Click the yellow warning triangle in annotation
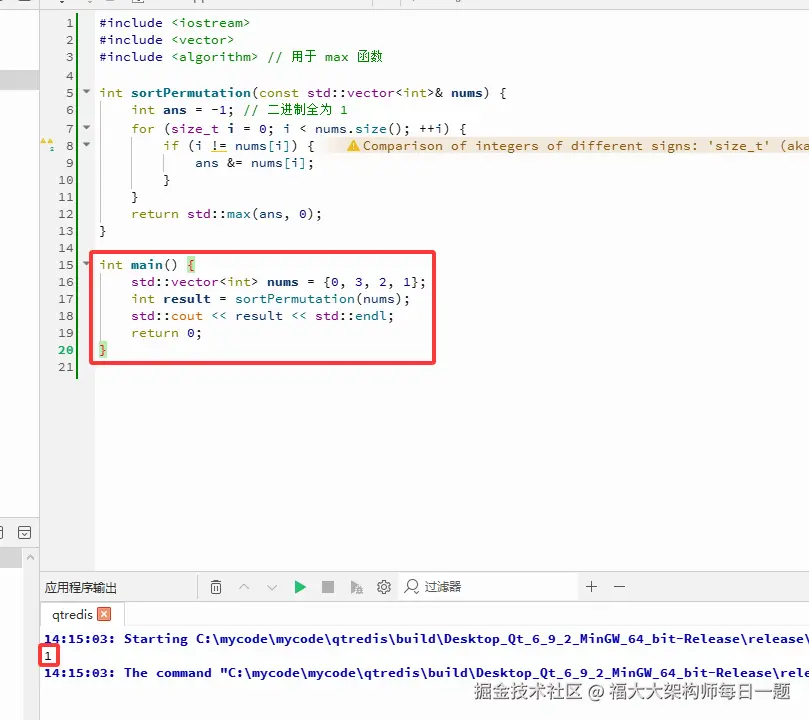The image size is (809, 720). coord(353,146)
